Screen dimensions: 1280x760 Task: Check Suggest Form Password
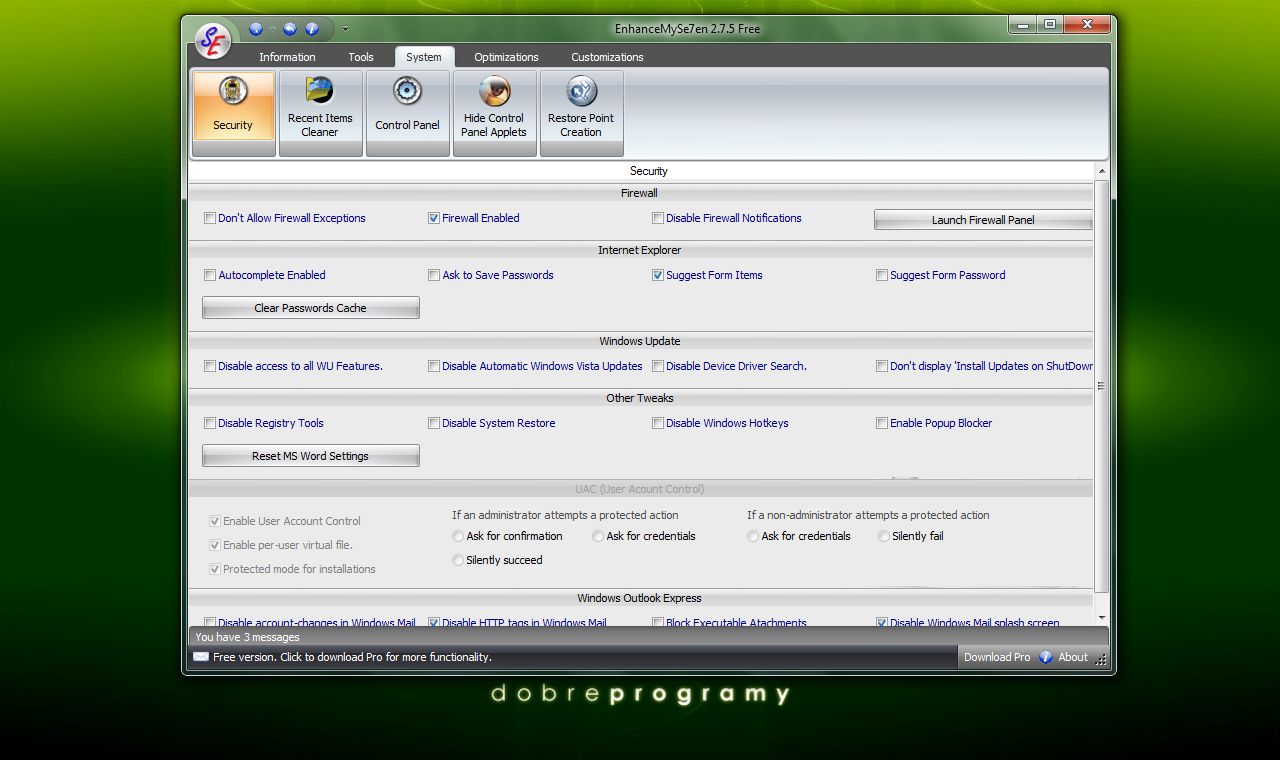point(882,275)
